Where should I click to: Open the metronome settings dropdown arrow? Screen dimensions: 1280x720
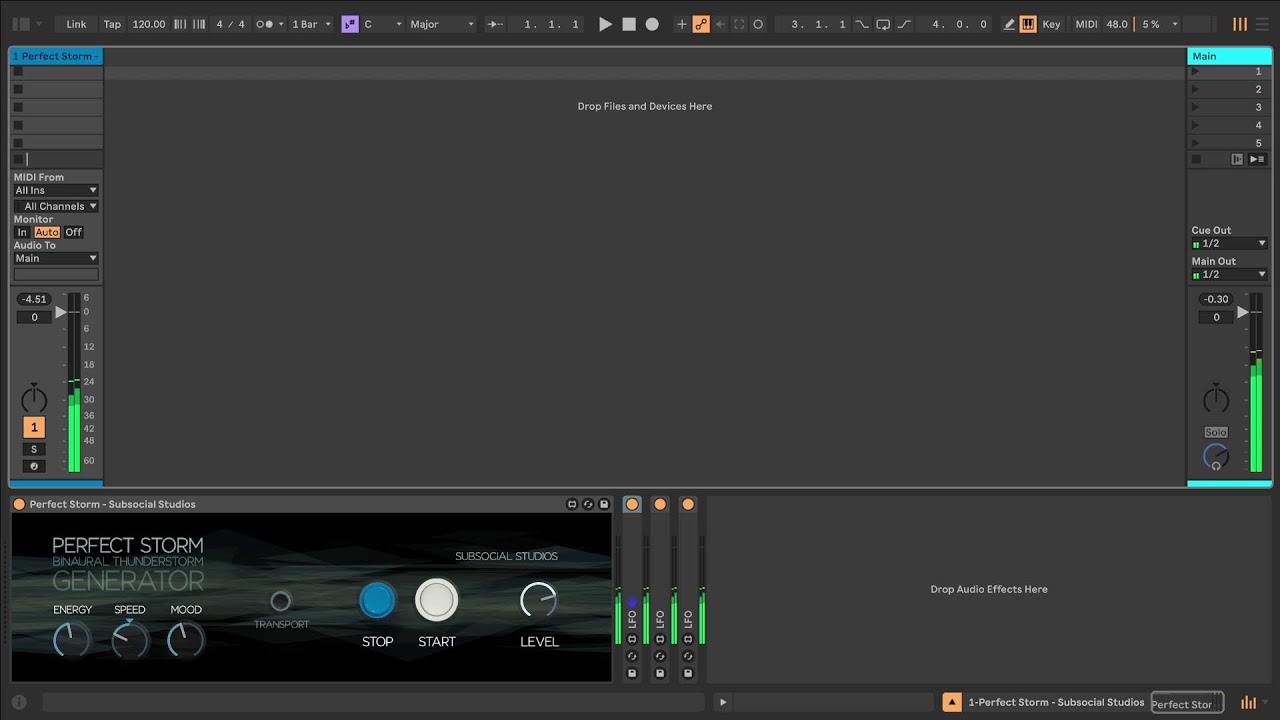click(281, 24)
